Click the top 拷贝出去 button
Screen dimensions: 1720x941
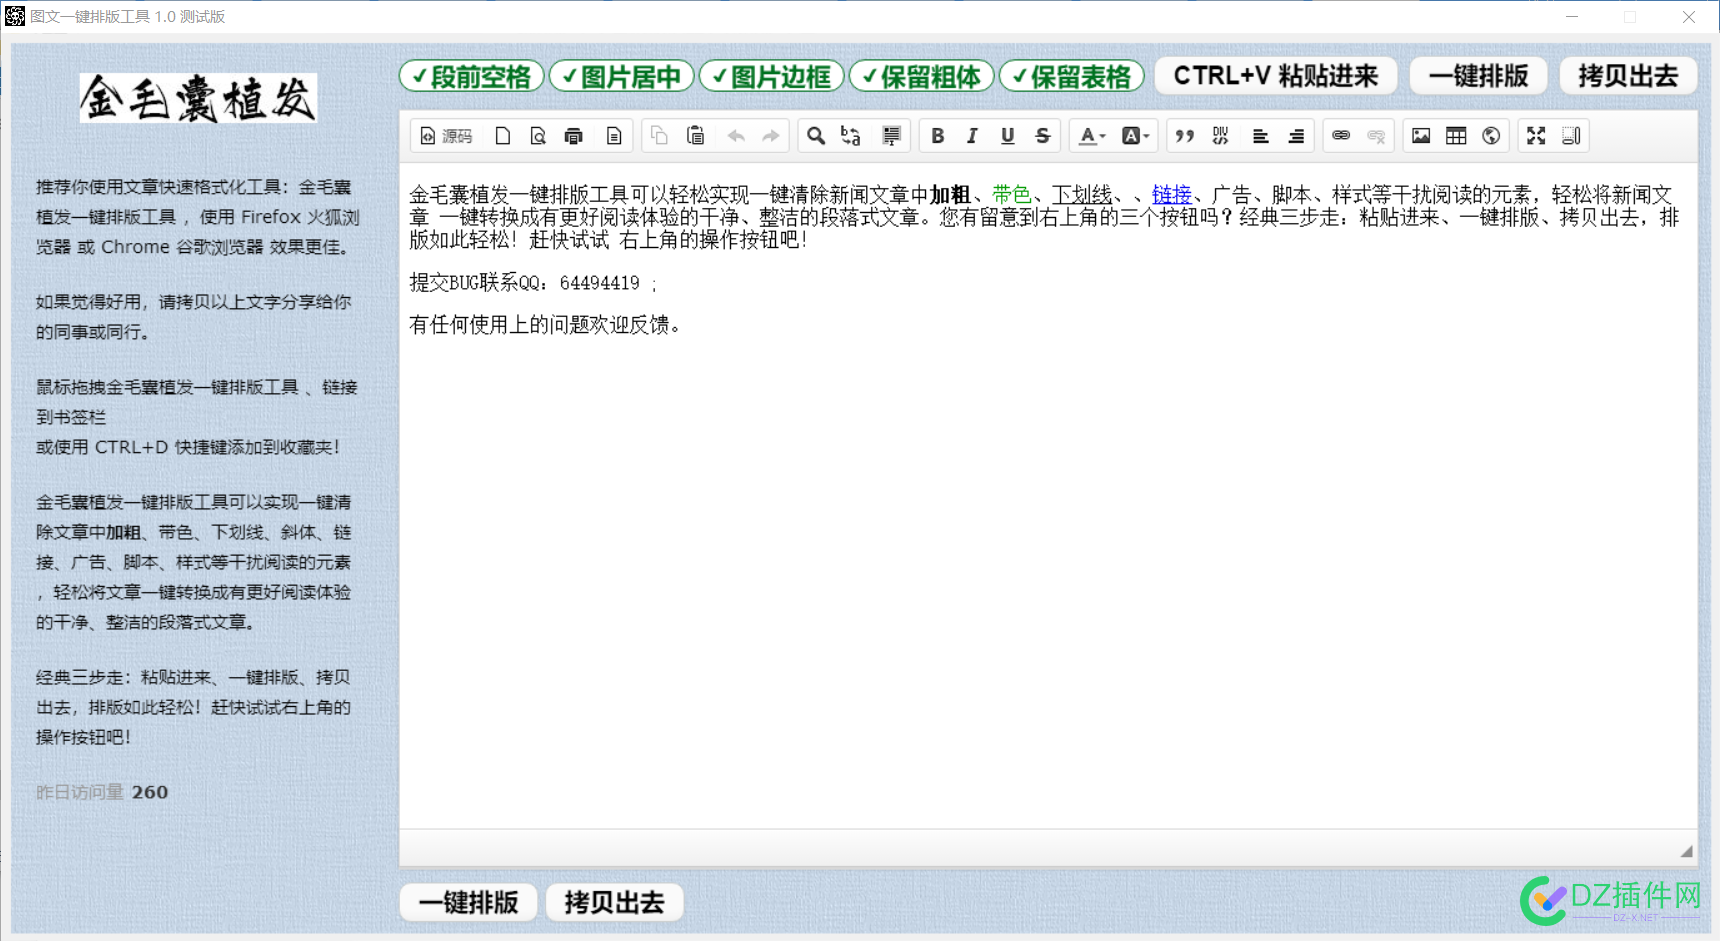click(1629, 76)
